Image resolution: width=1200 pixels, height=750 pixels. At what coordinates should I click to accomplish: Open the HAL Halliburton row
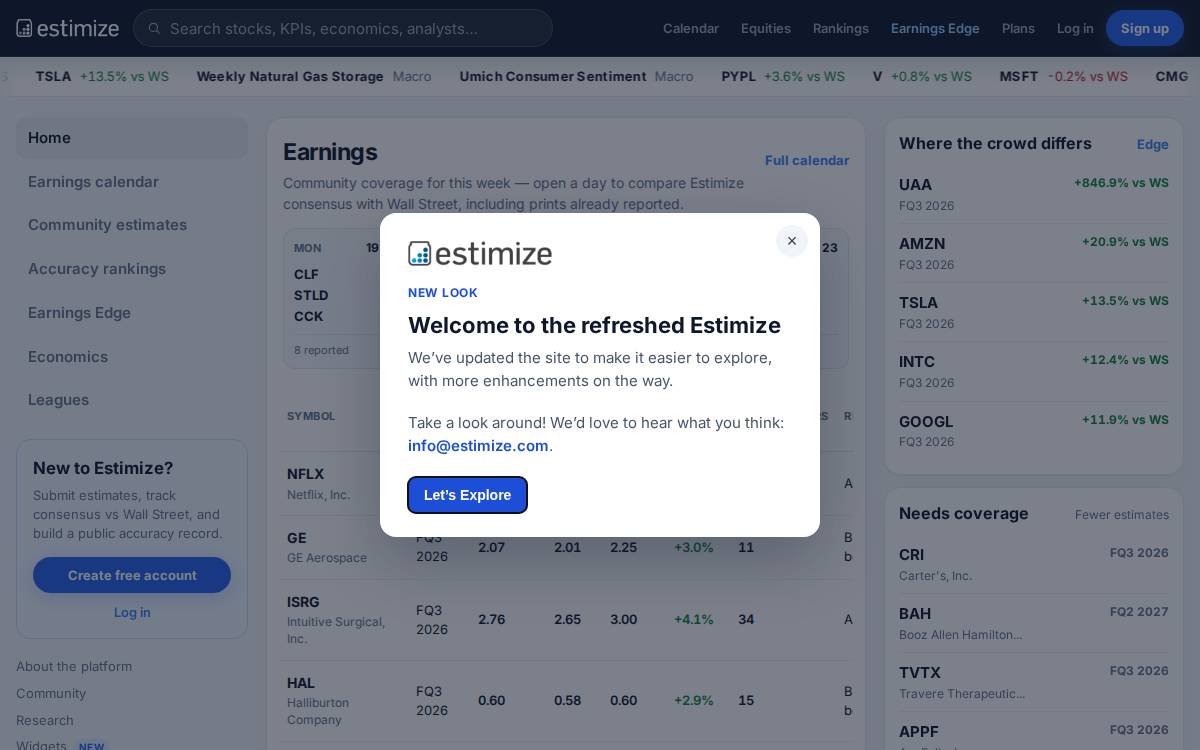pyautogui.click(x=566, y=701)
